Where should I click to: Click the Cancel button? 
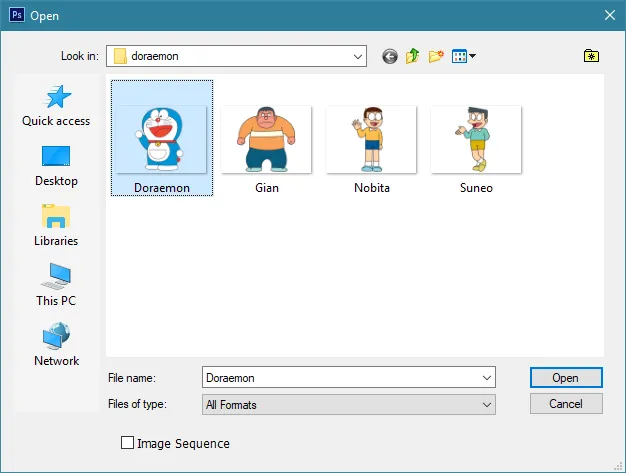pyautogui.click(x=566, y=404)
